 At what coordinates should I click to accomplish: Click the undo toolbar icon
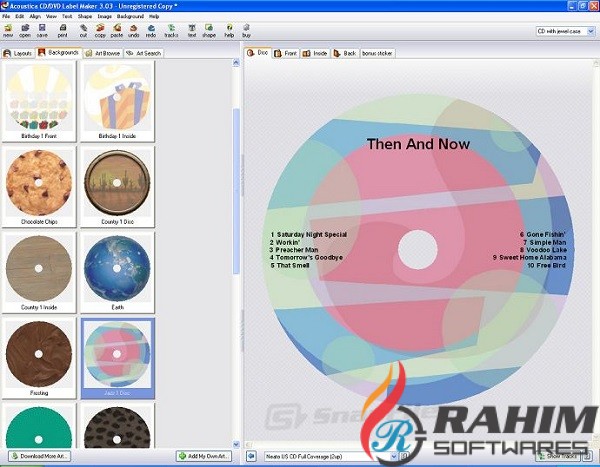[x=133, y=31]
